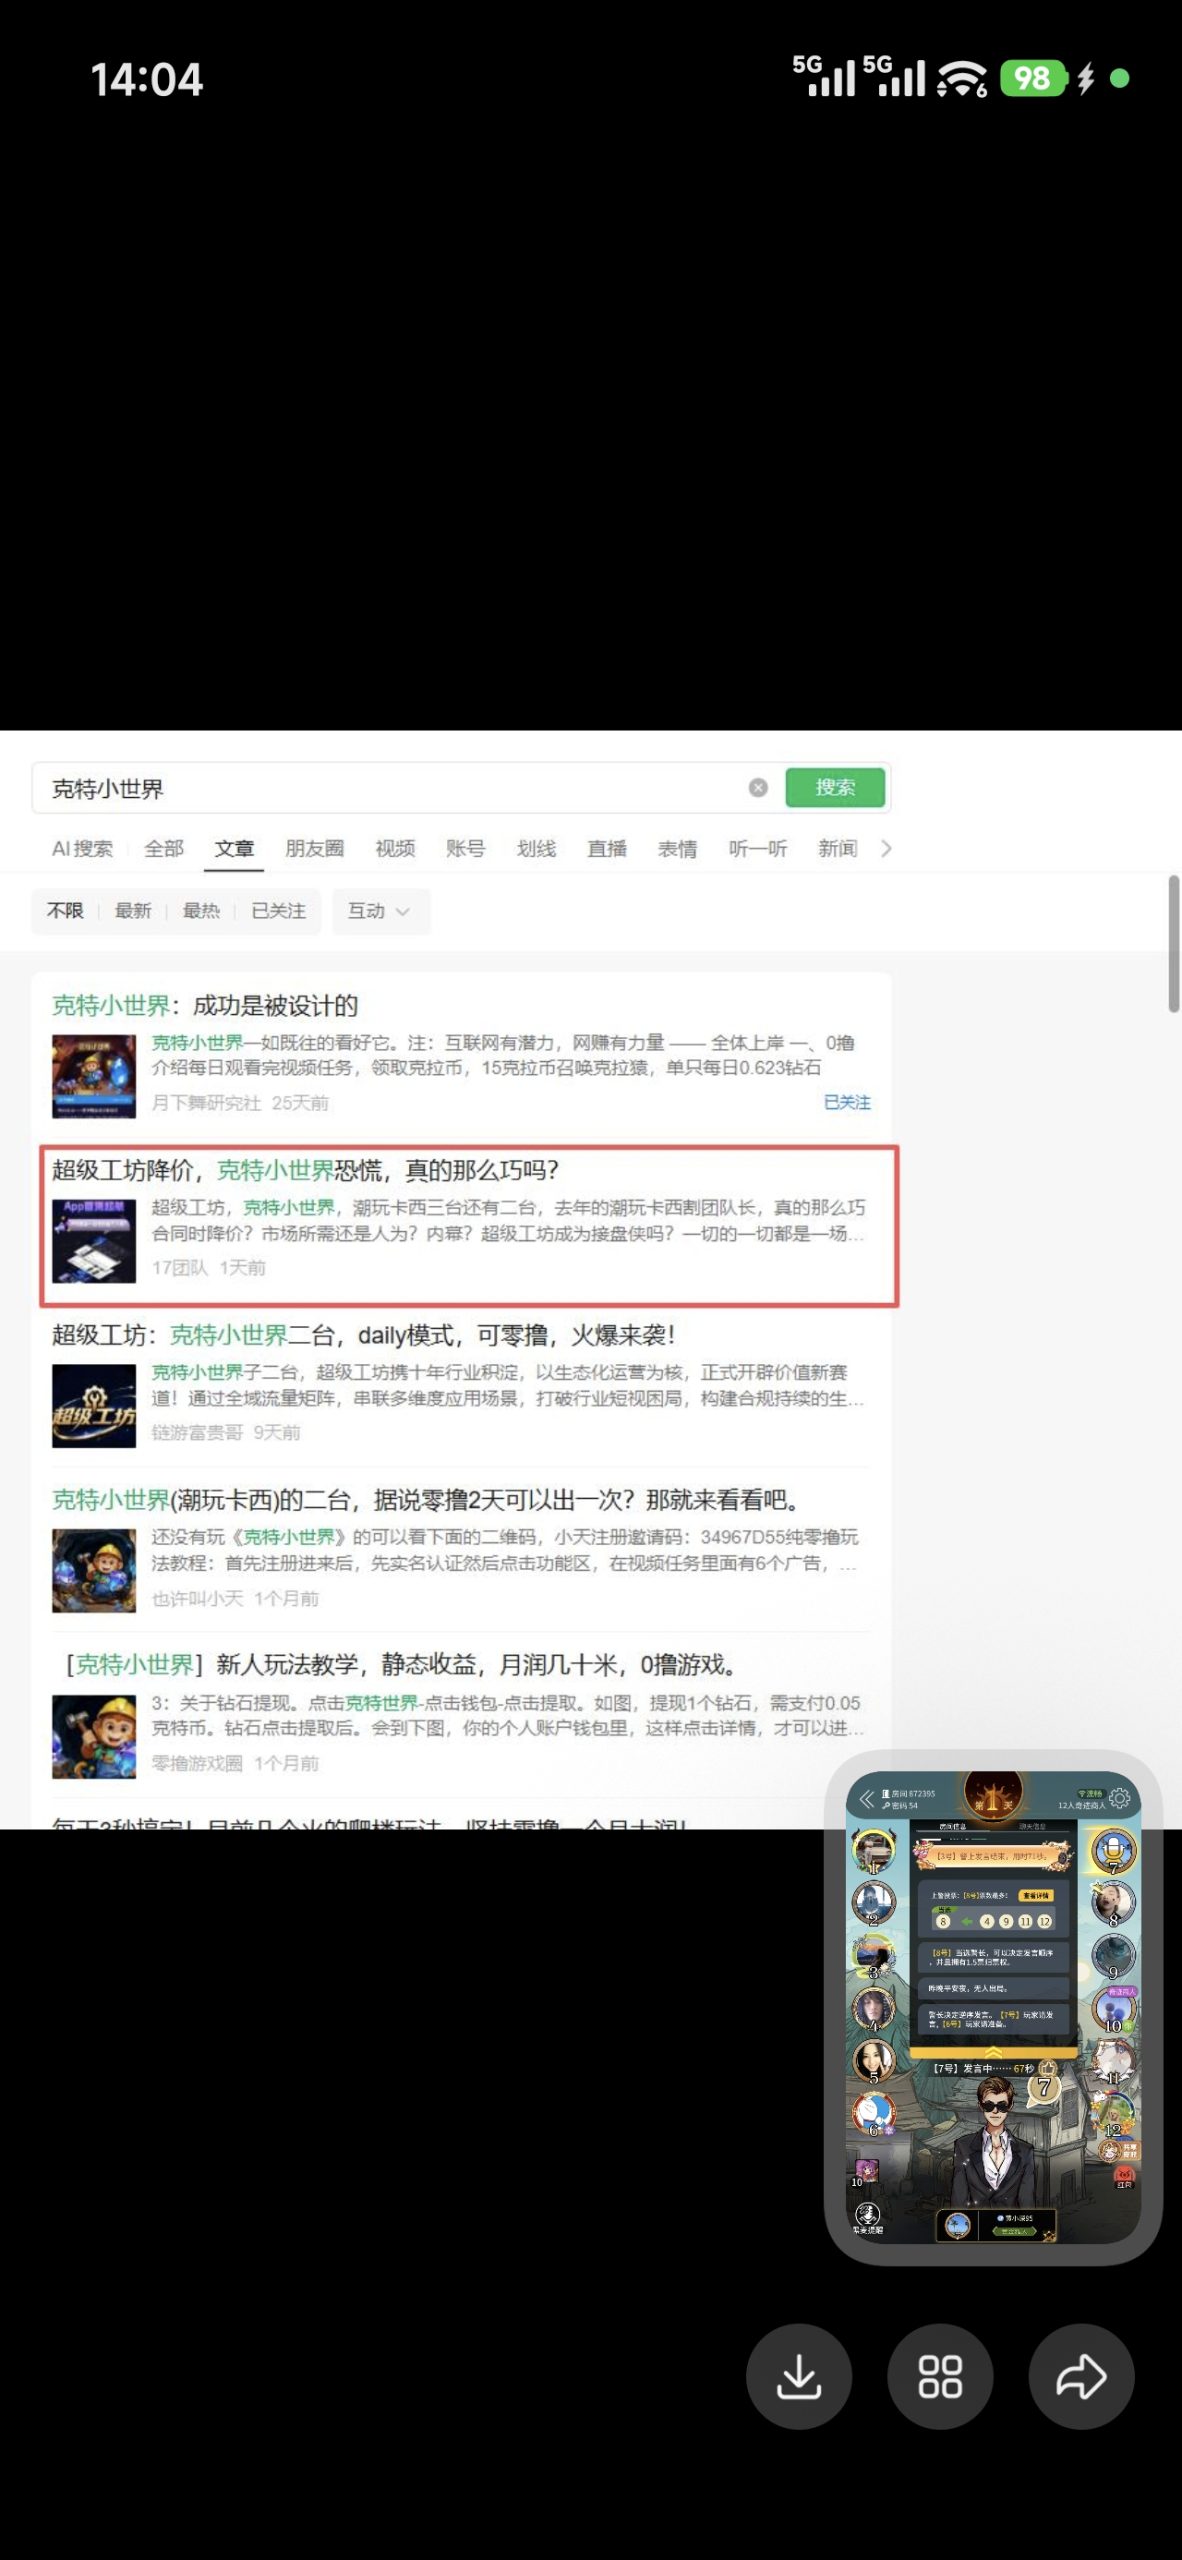Open the 直播 tab
This screenshot has width=1182, height=2560.
(607, 849)
